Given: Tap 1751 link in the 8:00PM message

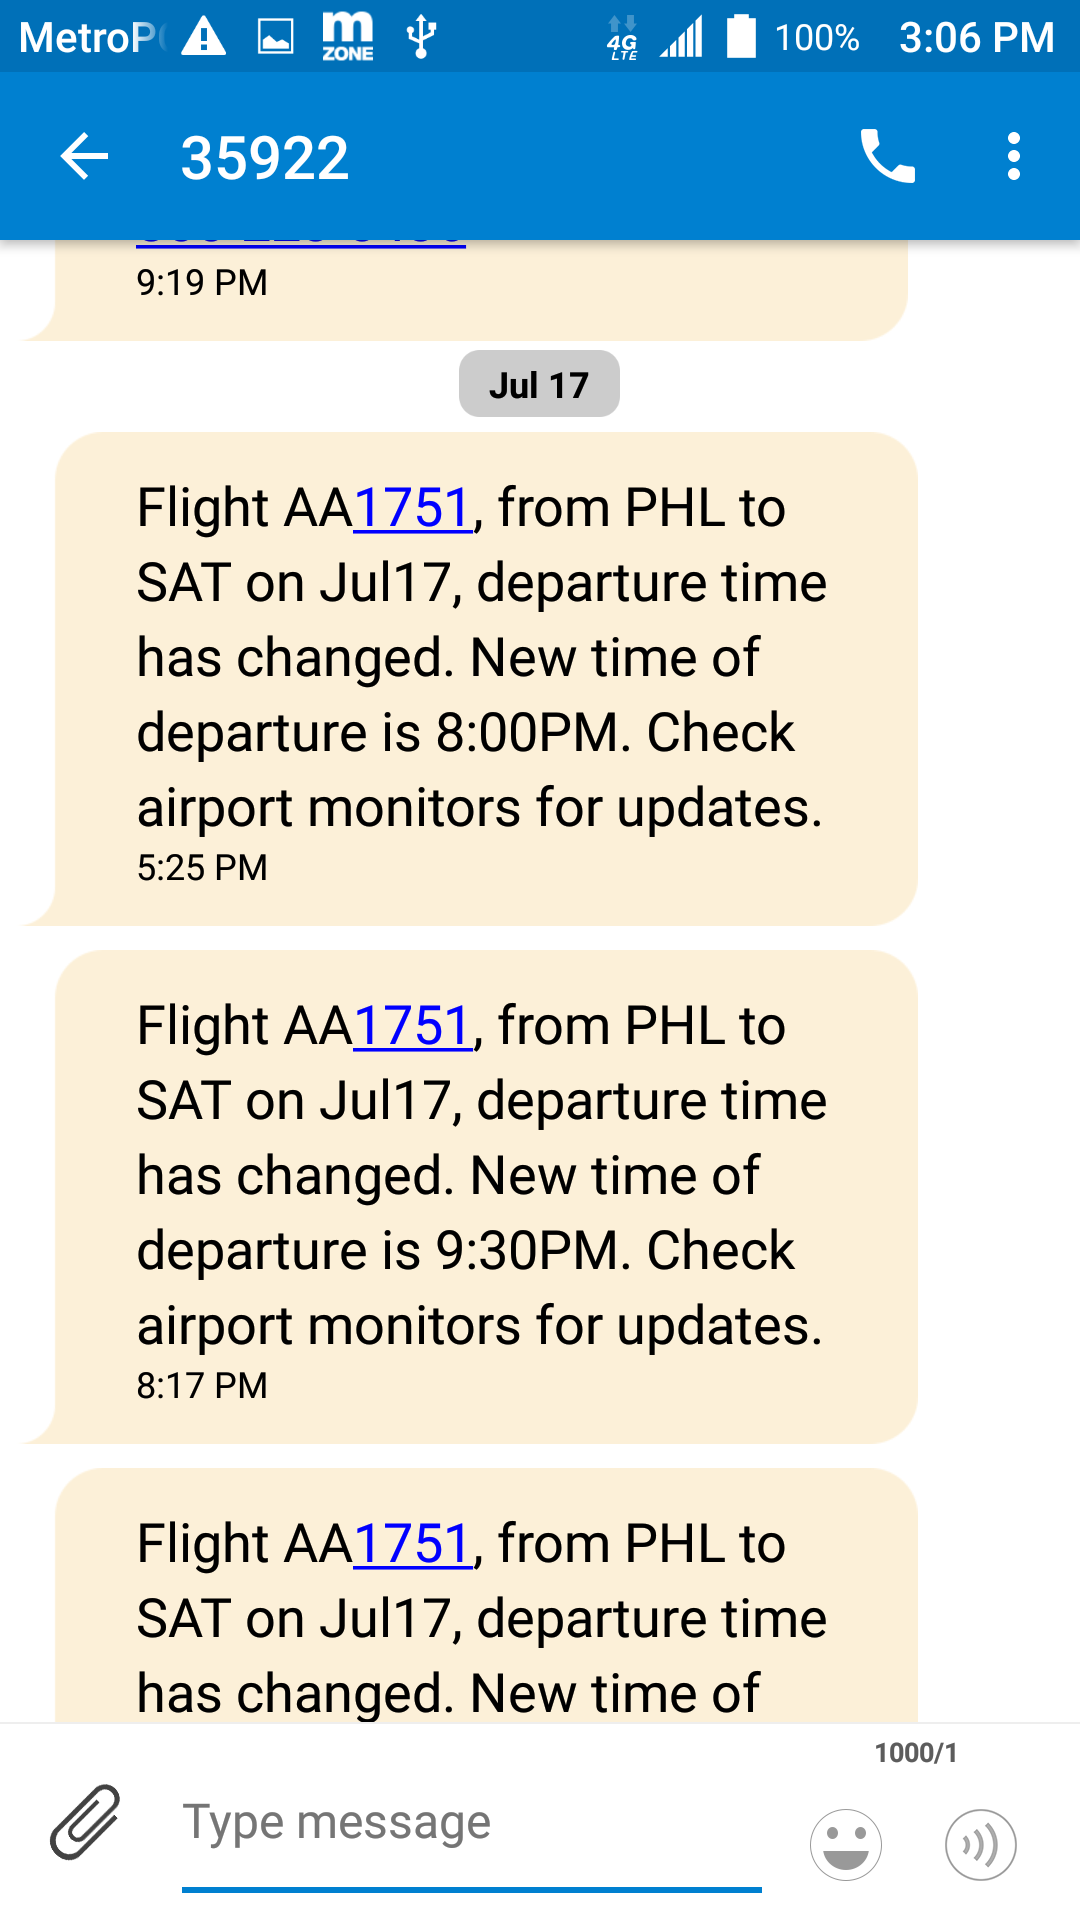Looking at the screenshot, I should (413, 508).
